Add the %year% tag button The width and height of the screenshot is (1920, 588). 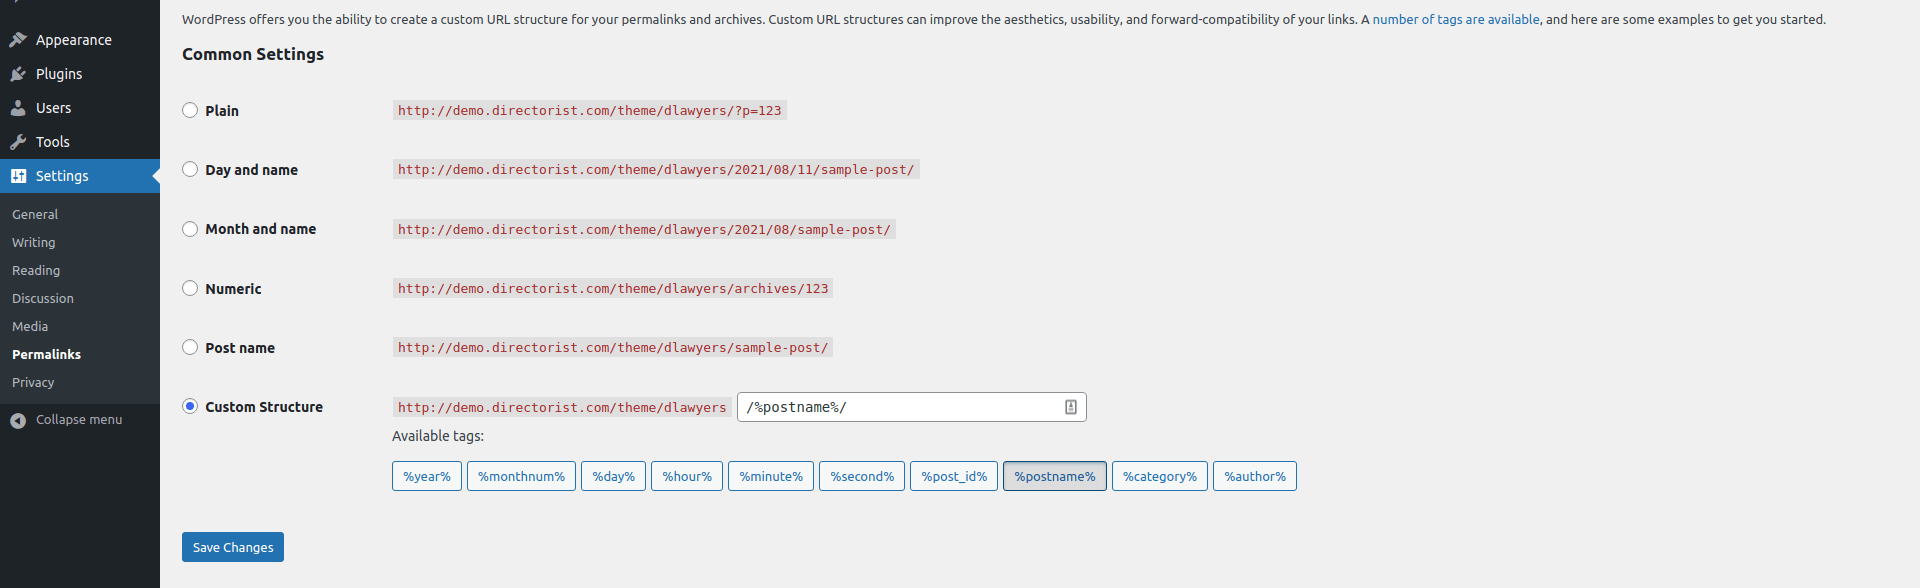[427, 477]
